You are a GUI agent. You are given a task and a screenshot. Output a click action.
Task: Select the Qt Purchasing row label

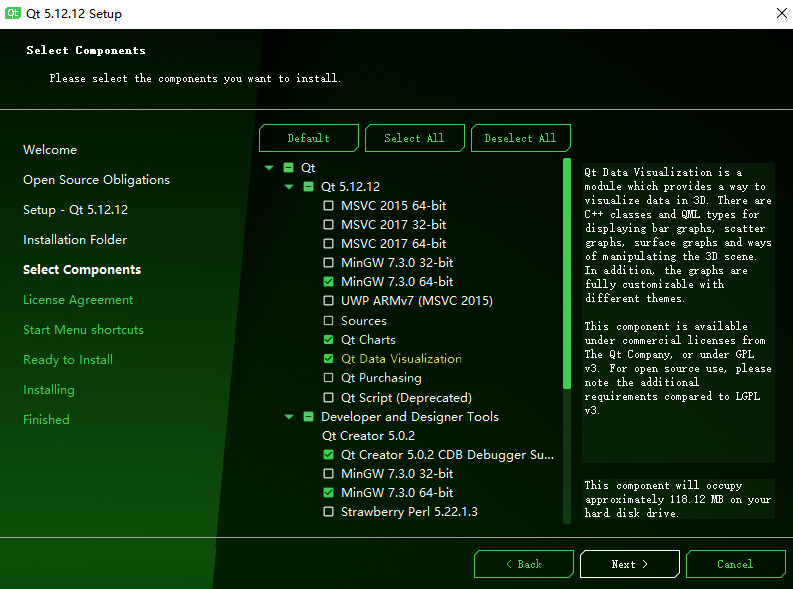click(381, 378)
